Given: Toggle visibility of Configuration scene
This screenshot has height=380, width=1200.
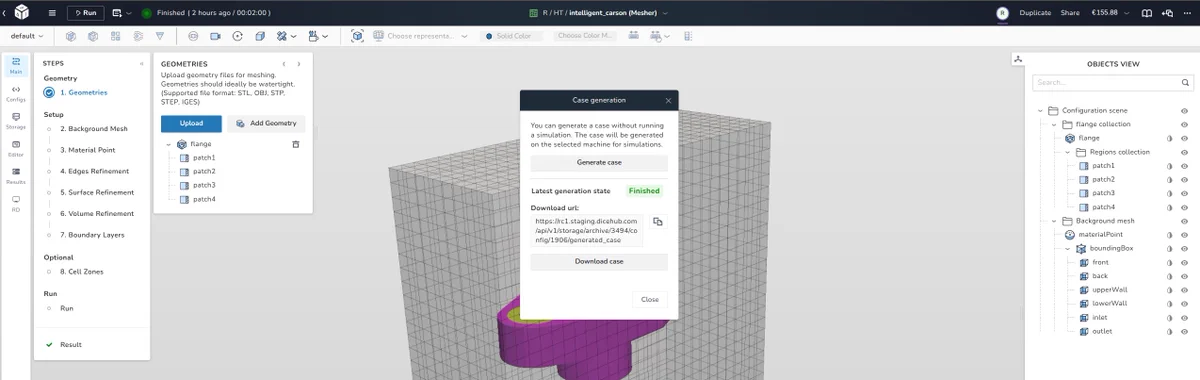Looking at the screenshot, I should click(x=1184, y=110).
